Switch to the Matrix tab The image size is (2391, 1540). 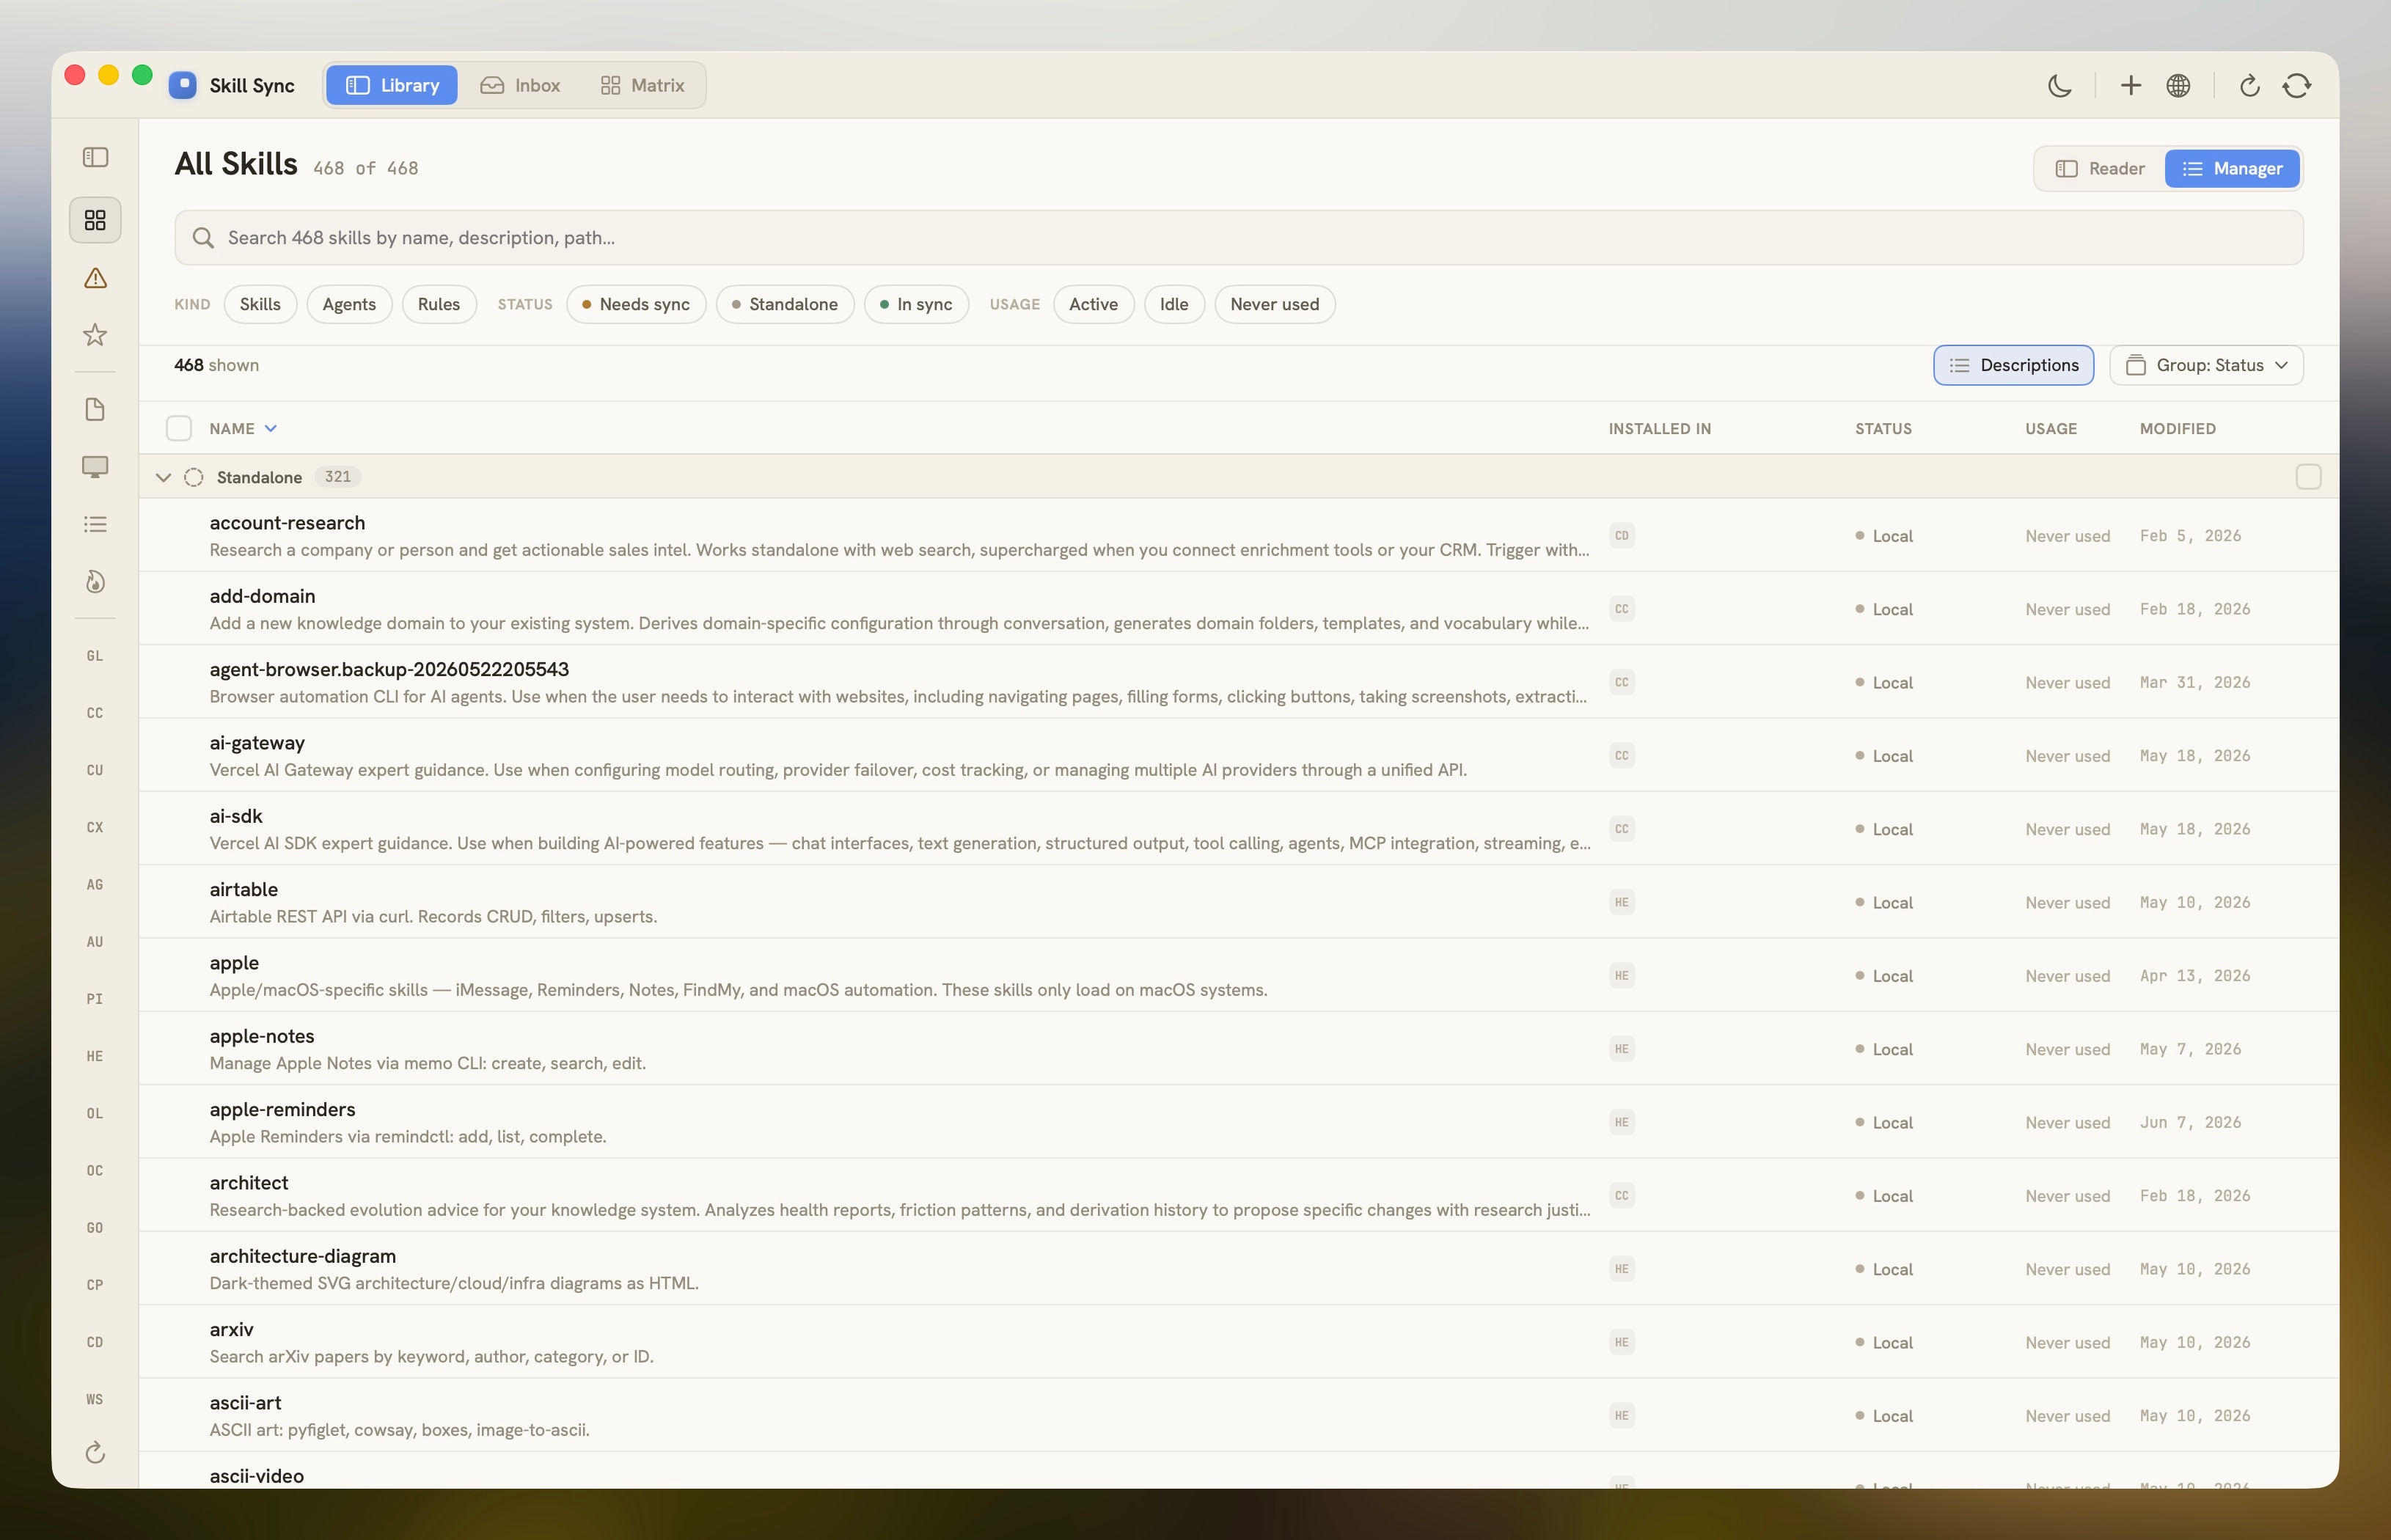(642, 85)
